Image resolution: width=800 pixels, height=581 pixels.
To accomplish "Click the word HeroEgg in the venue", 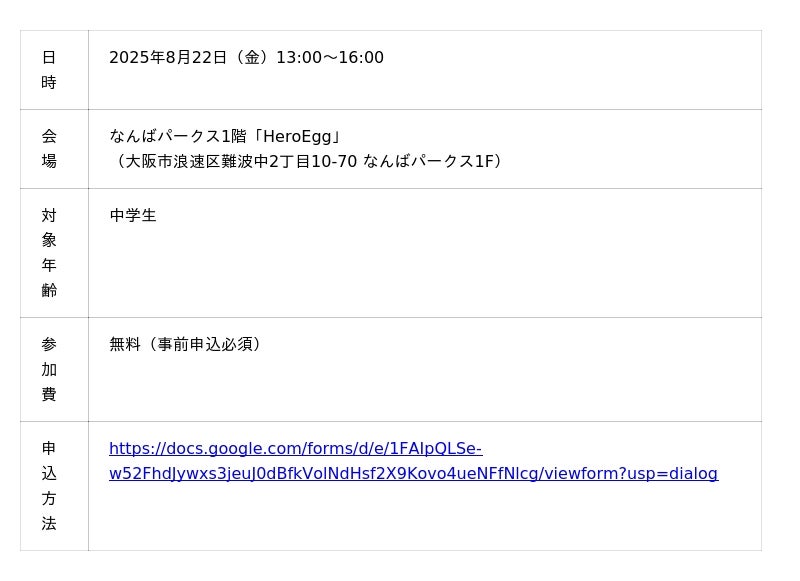I will point(297,137).
